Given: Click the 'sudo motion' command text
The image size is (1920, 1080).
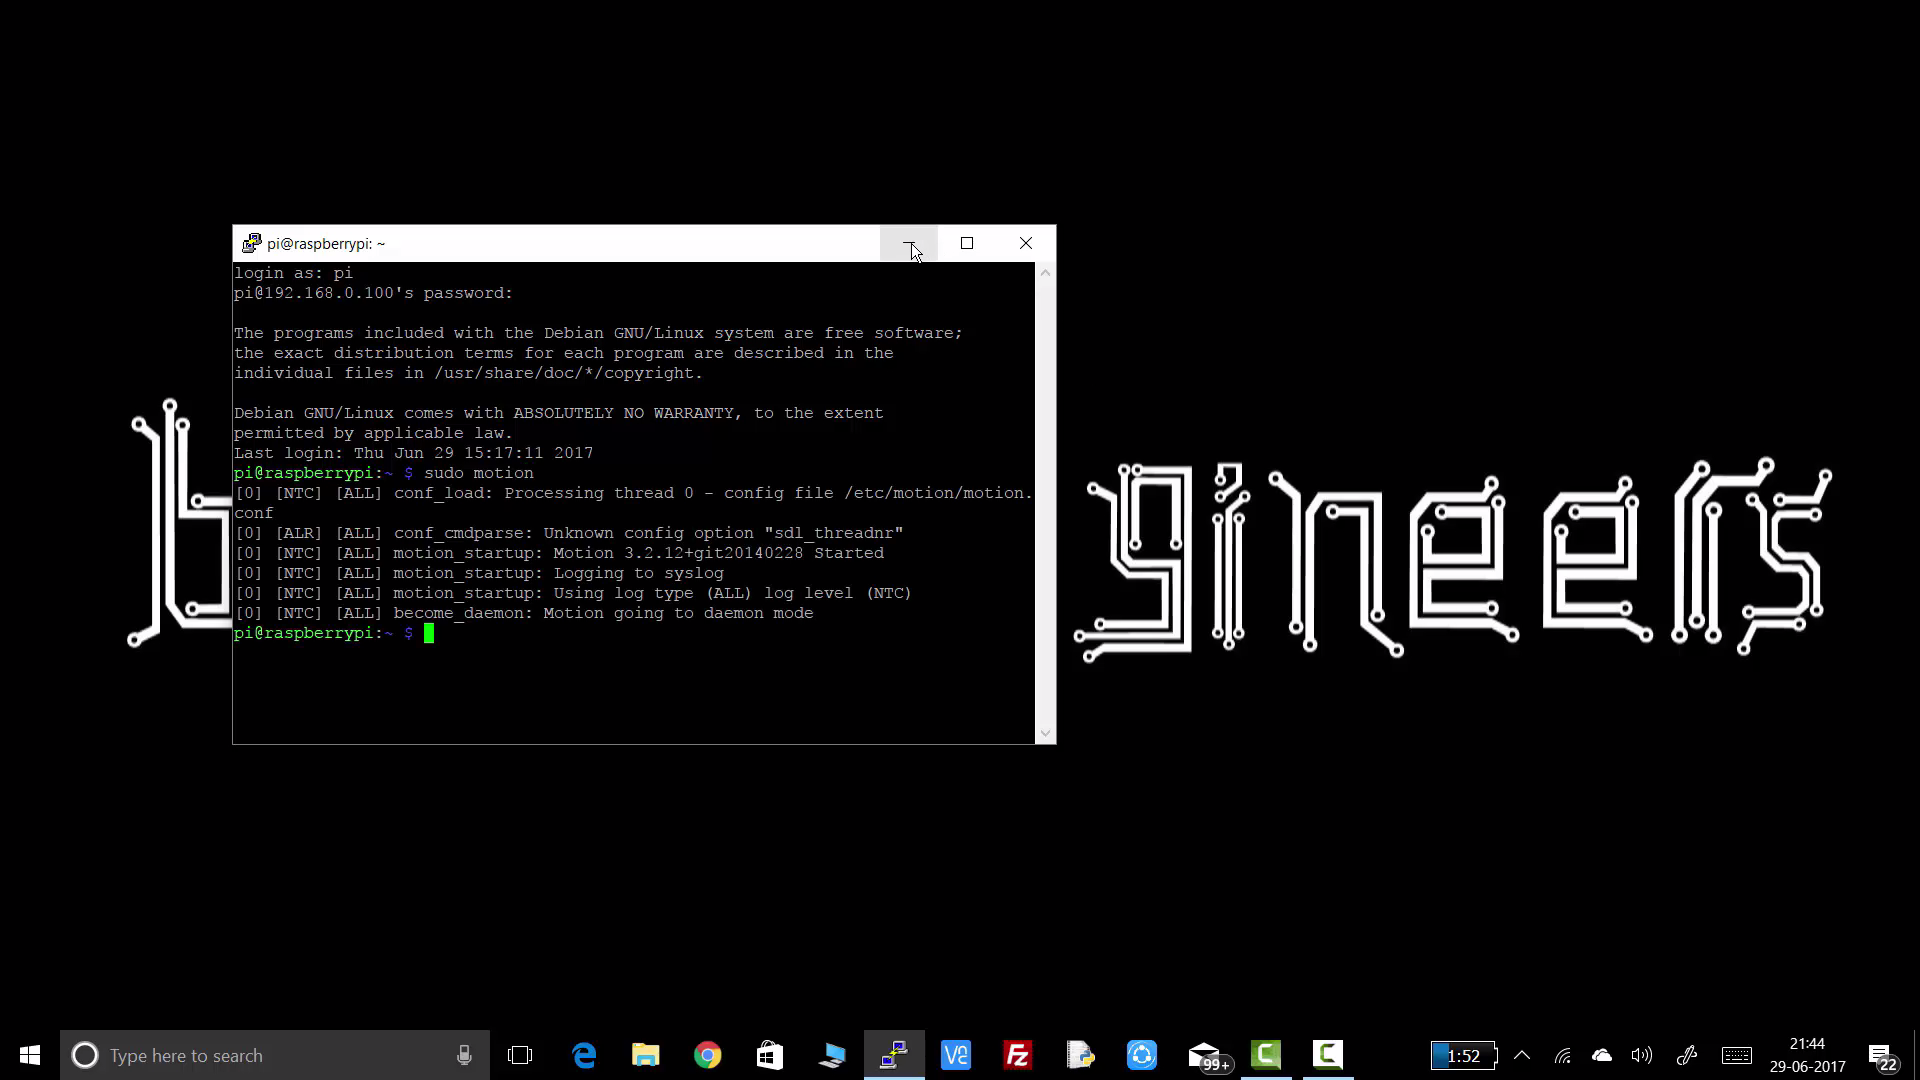Looking at the screenshot, I should [x=479, y=473].
